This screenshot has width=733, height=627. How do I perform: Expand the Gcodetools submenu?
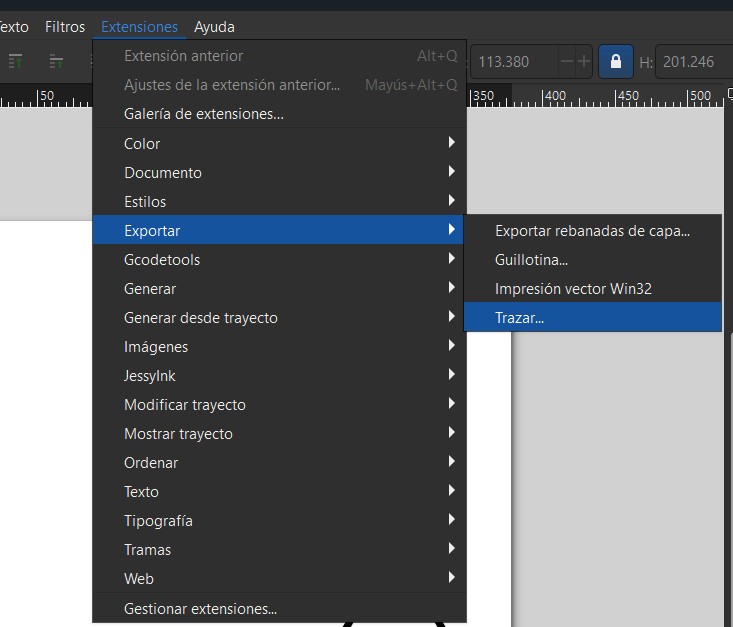[279, 259]
